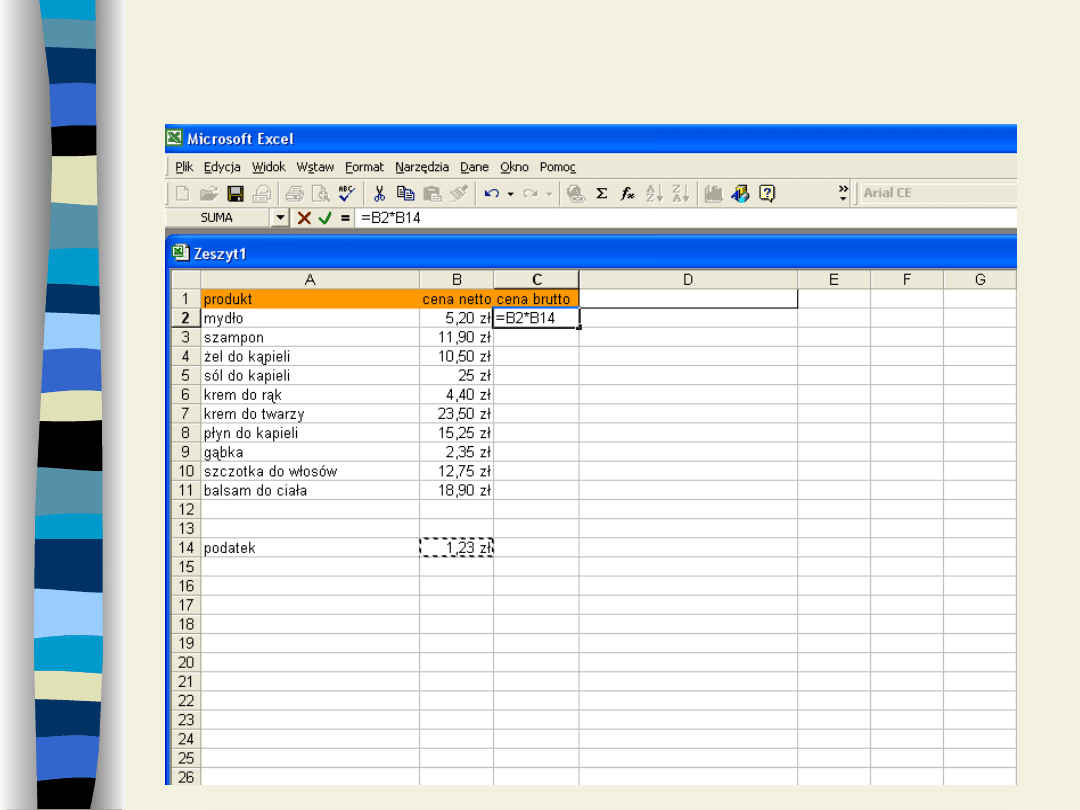1080x810 pixels.
Task: Confirm formula with green checkmark
Action: click(325, 218)
